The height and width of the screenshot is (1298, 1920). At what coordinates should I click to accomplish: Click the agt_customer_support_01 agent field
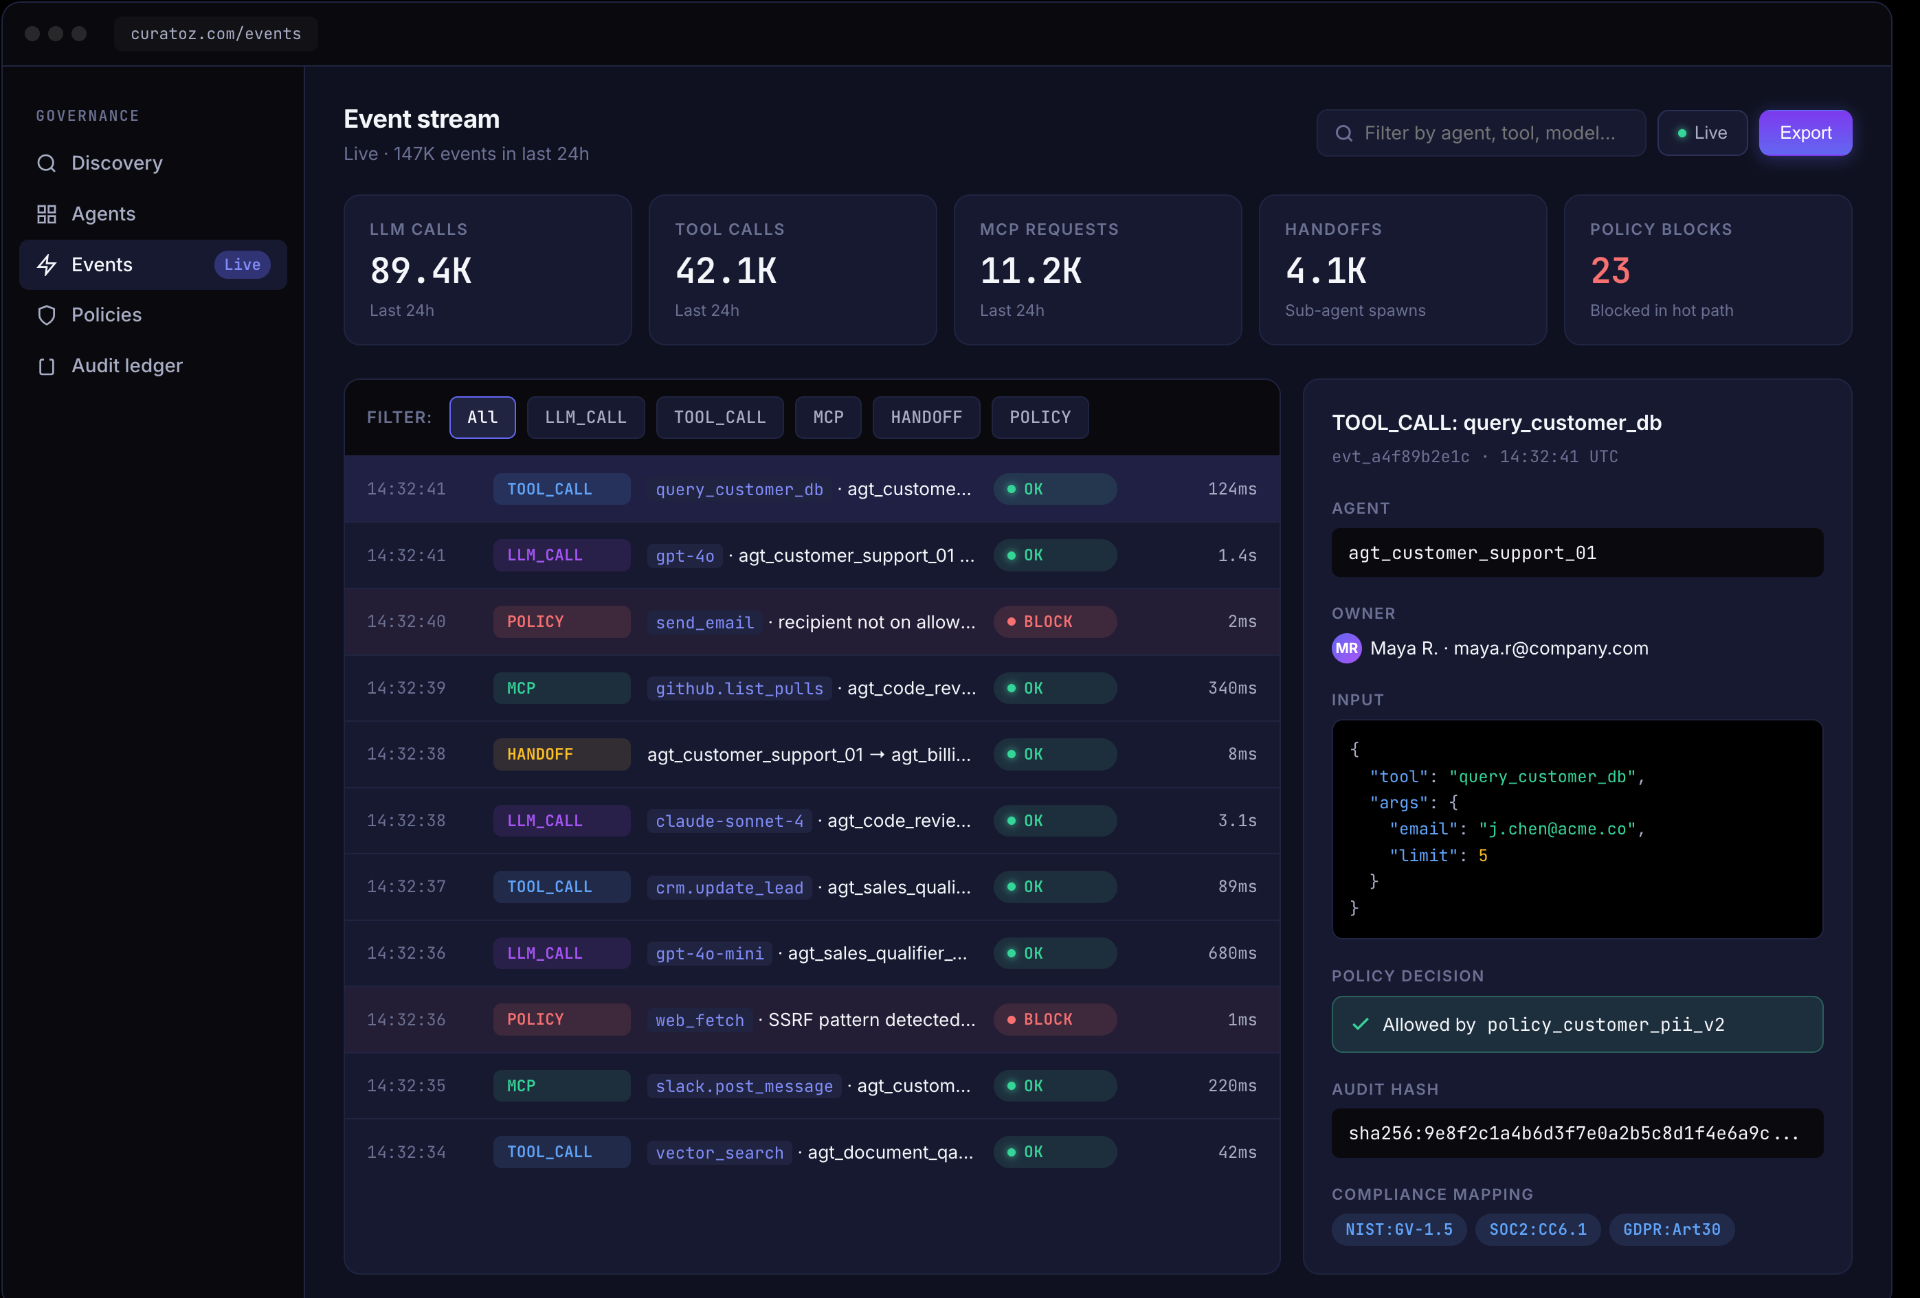coord(1577,553)
